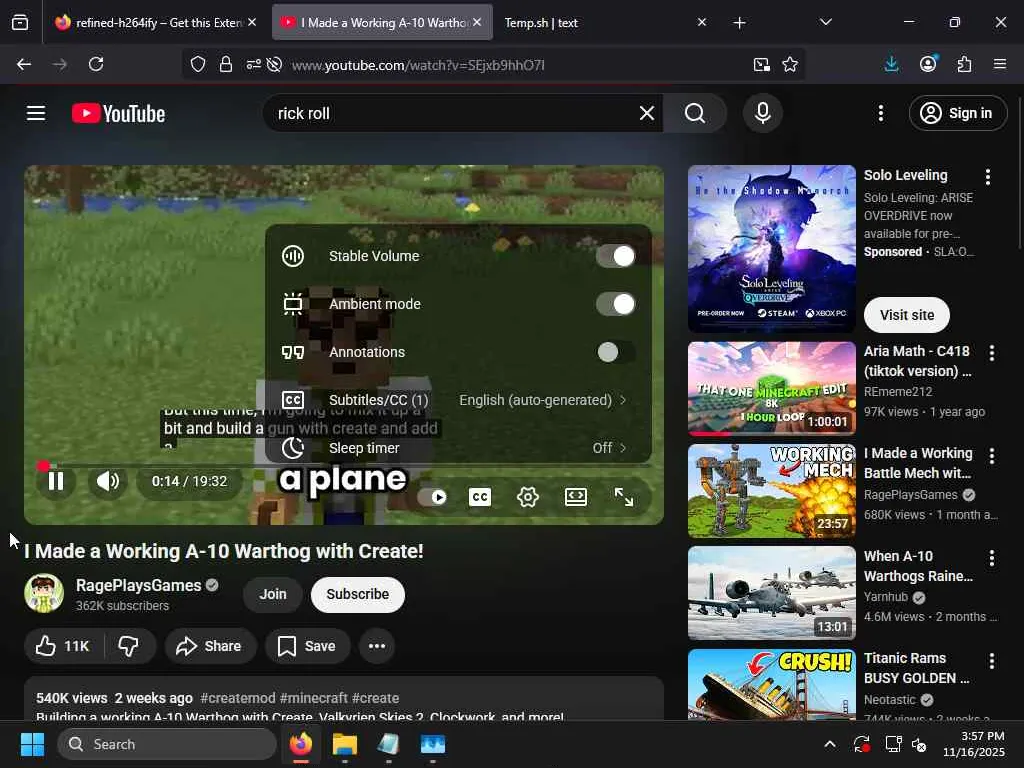
Task: Open Firefox tab list view icon
Action: point(20,23)
